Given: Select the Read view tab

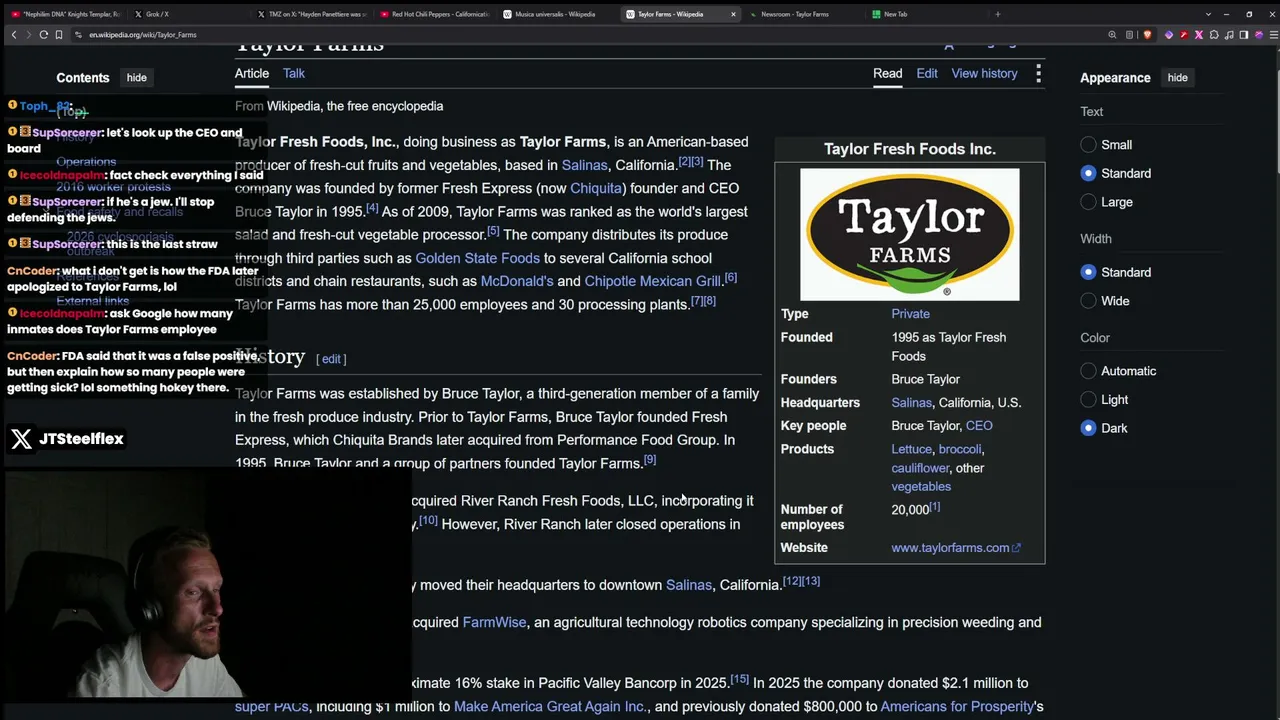Looking at the screenshot, I should point(887,73).
